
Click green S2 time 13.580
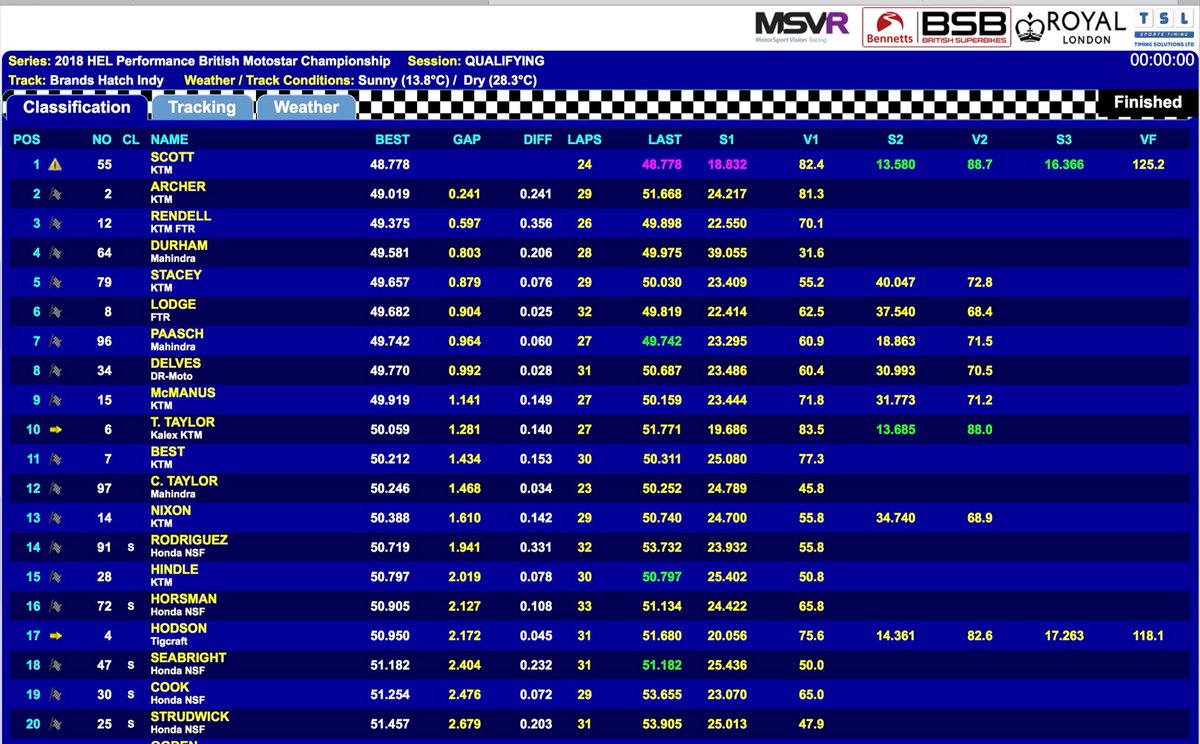pos(895,165)
